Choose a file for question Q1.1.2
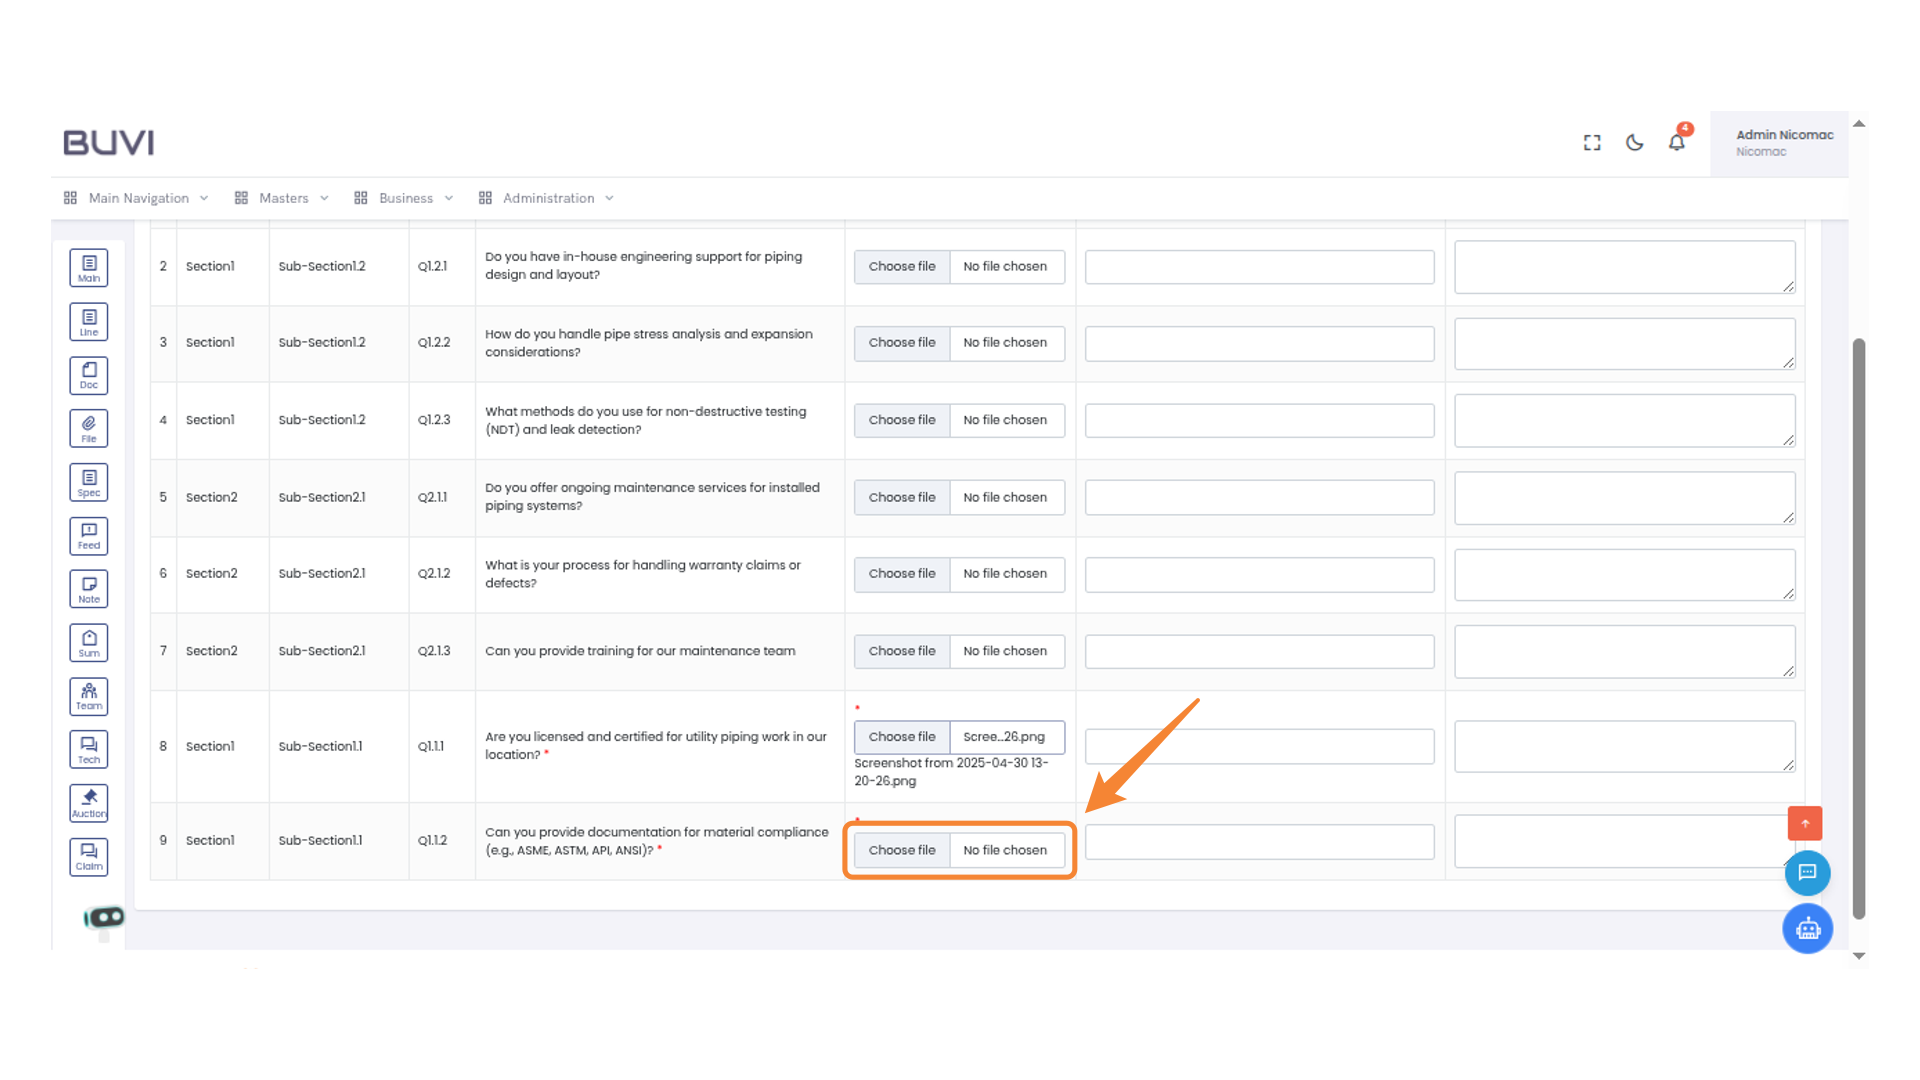Viewport: 1920px width, 1080px height. pos(901,850)
